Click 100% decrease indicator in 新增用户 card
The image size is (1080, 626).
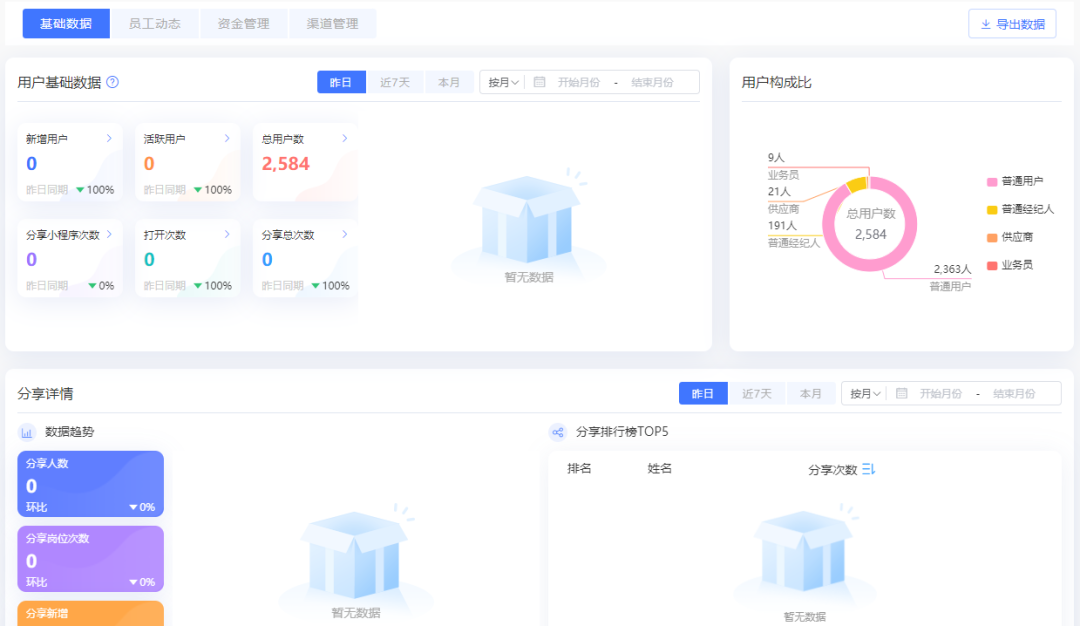pos(95,189)
